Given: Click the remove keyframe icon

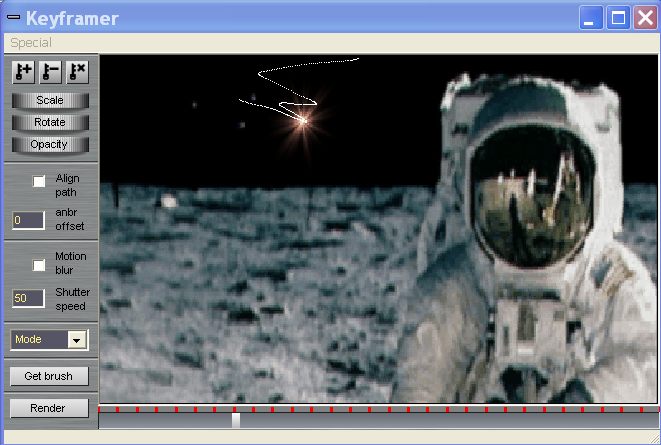Looking at the screenshot, I should click(50, 72).
